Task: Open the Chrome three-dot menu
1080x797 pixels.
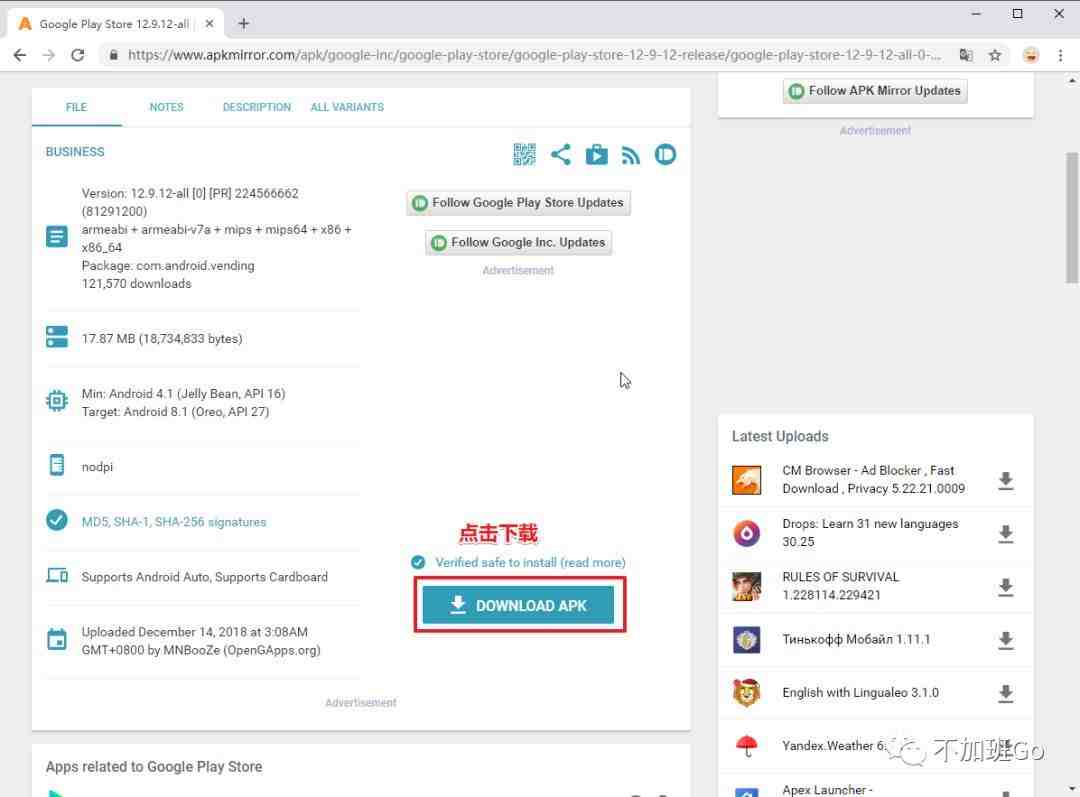Action: (x=1060, y=55)
